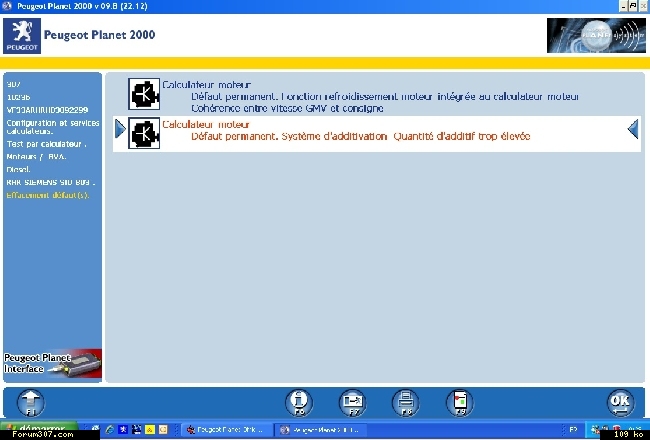Image resolution: width=650 pixels, height=440 pixels.
Task: Click engine icon of GMV cooling fault
Action: tap(144, 94)
